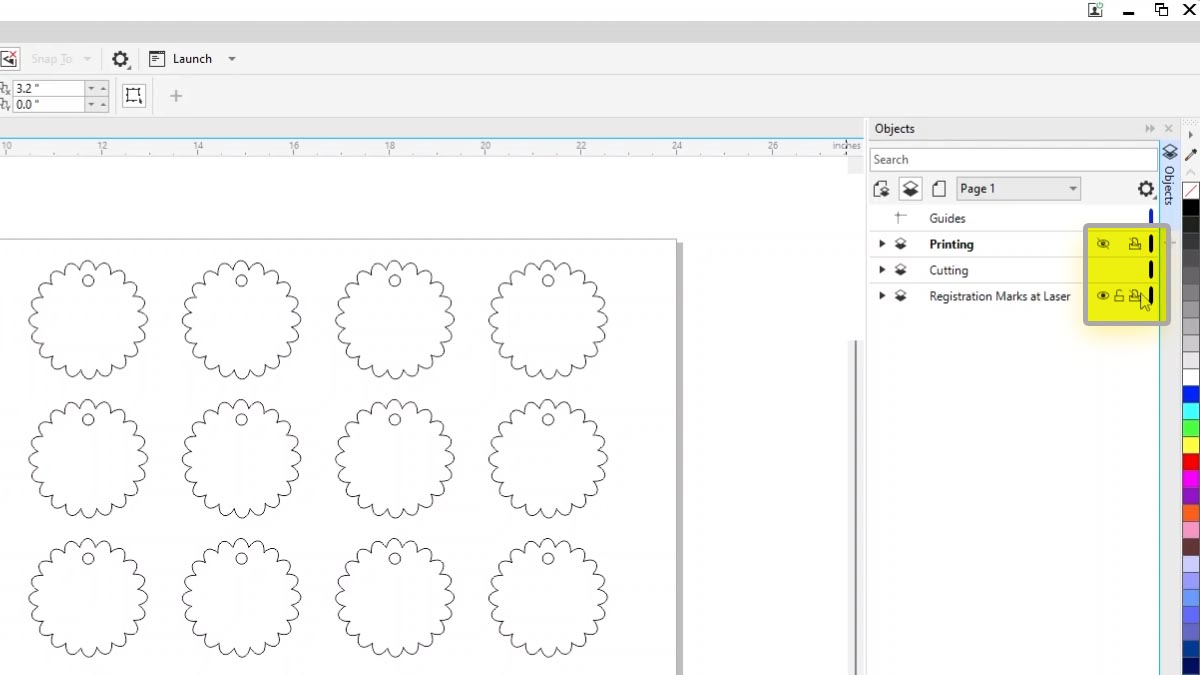Image resolution: width=1200 pixels, height=675 pixels.
Task: Click the Search field in Objects panel
Action: 1012,160
